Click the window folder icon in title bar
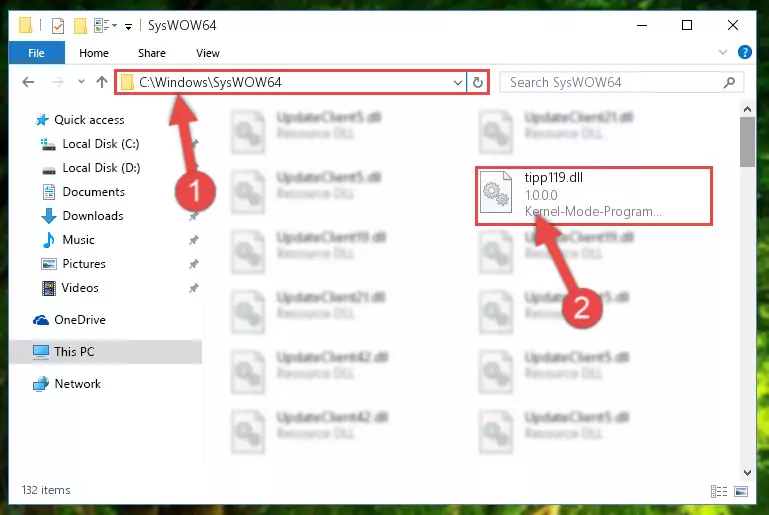Image resolution: width=769 pixels, height=515 pixels. (26, 25)
